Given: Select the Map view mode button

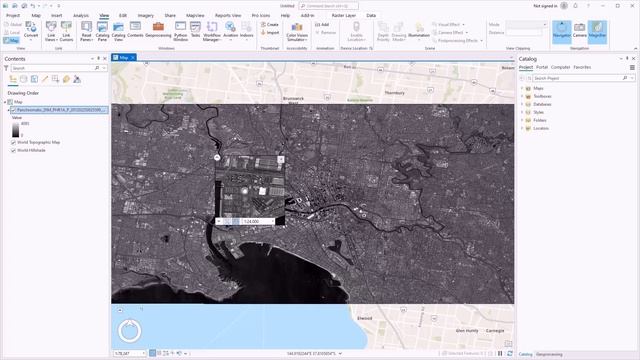Looking at the screenshot, I should pos(11,40).
